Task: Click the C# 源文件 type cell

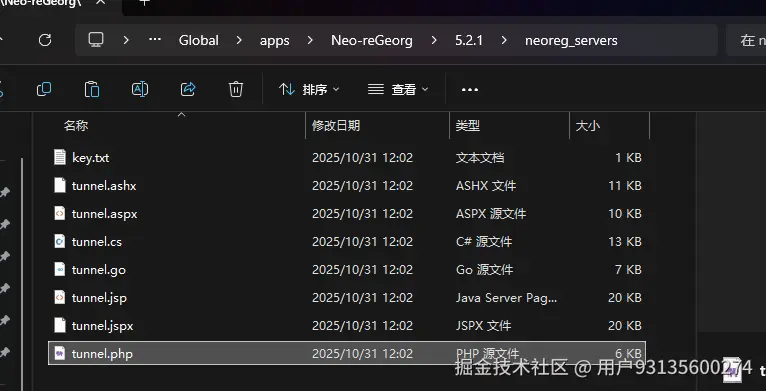Action: tap(484, 242)
